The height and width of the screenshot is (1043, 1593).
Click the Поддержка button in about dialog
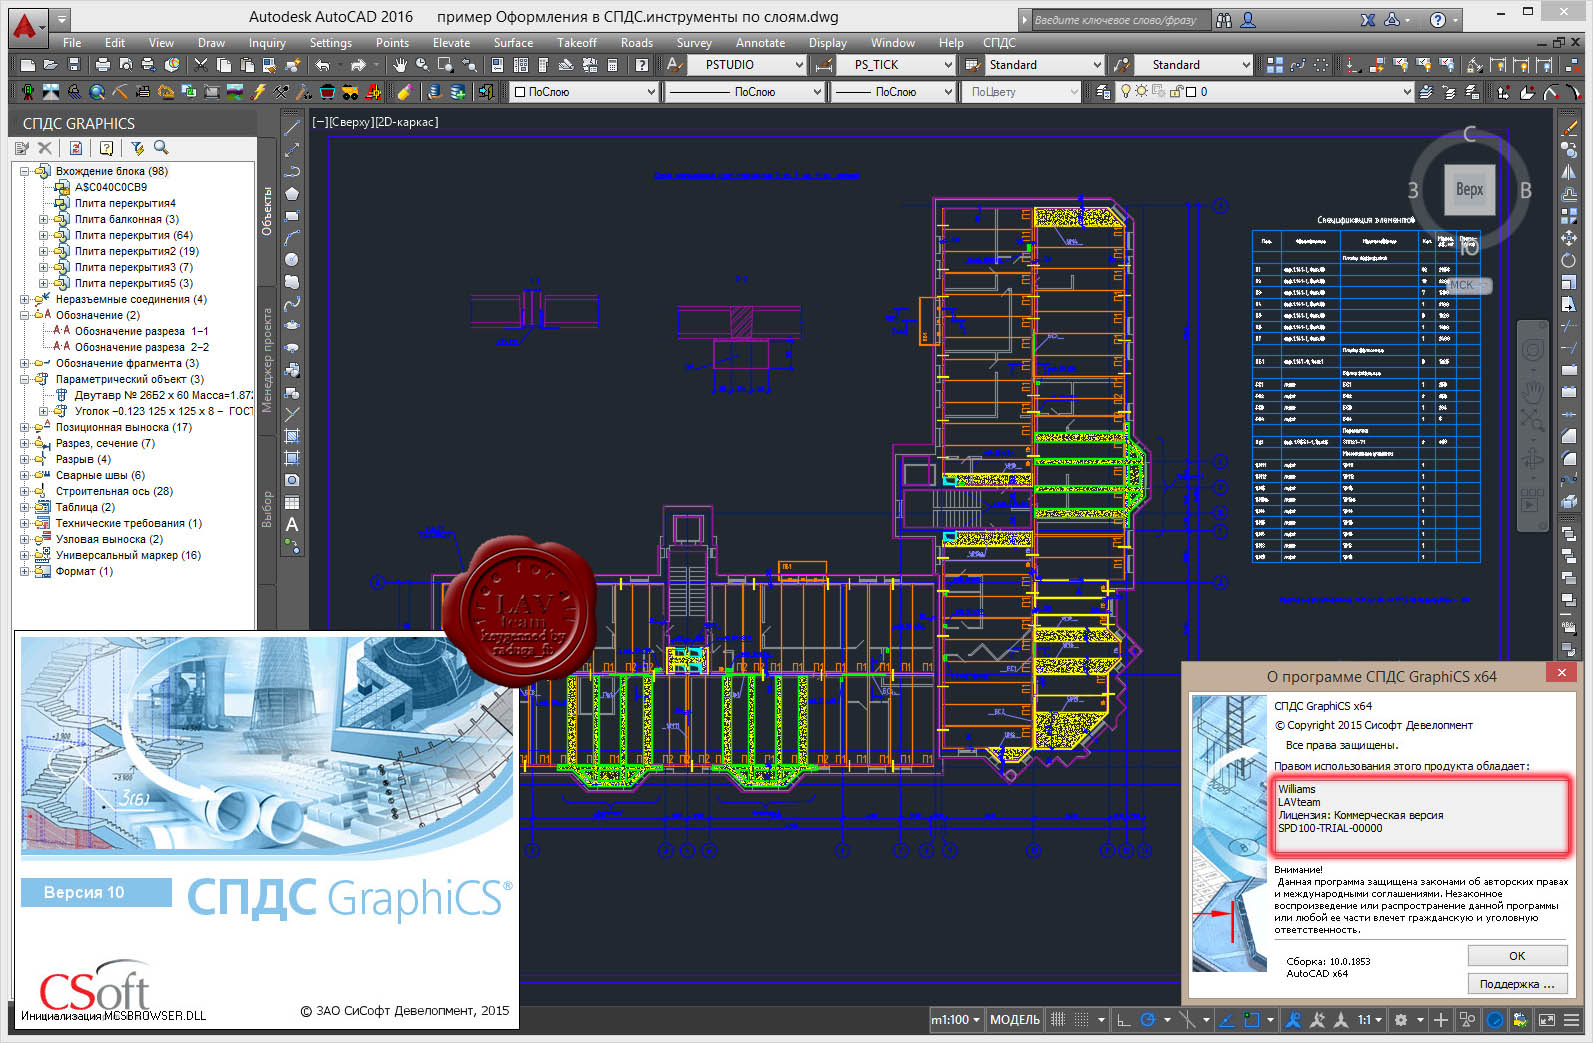1517,984
